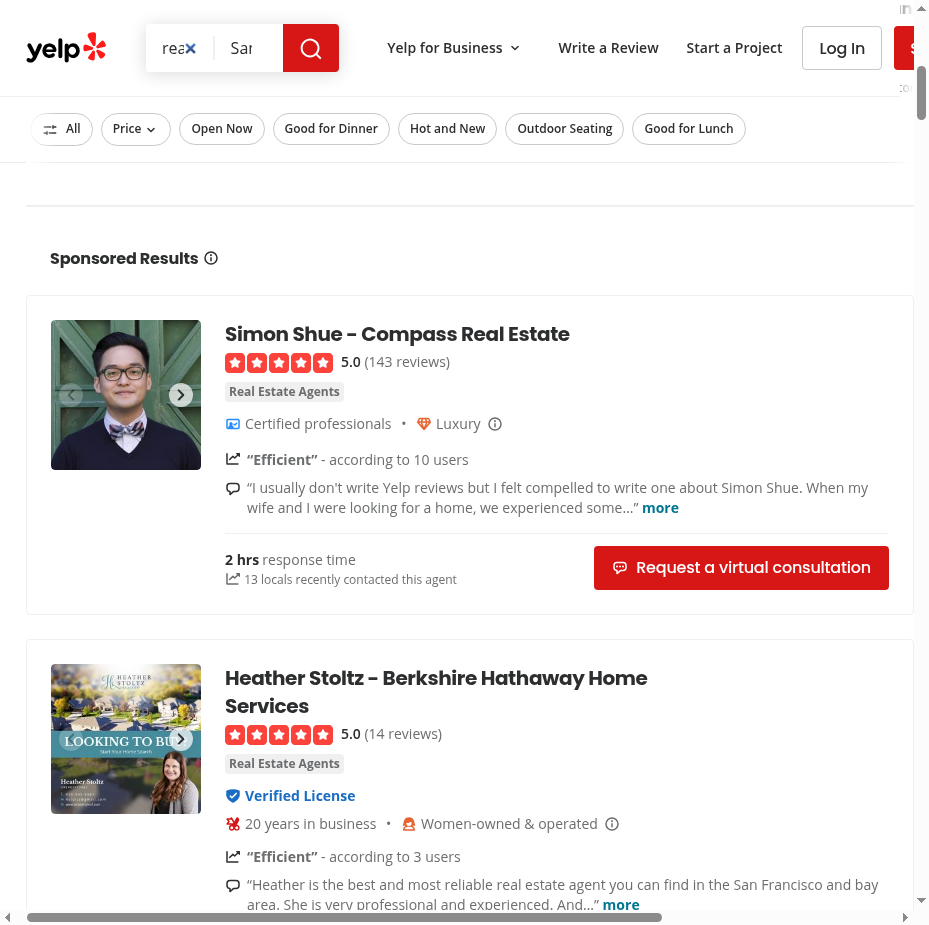Click the vertical scrollbar thumb

point(921,93)
